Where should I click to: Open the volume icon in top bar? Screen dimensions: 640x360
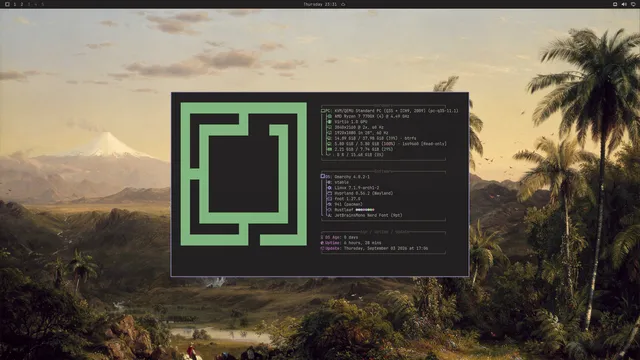click(x=624, y=4)
